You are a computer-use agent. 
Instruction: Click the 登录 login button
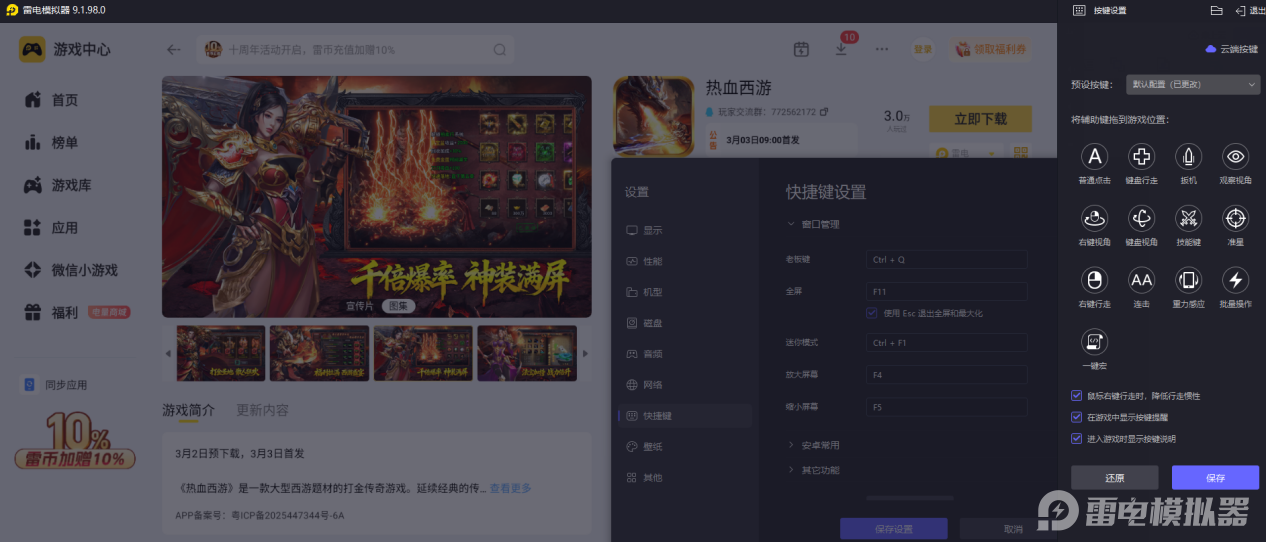(x=923, y=49)
